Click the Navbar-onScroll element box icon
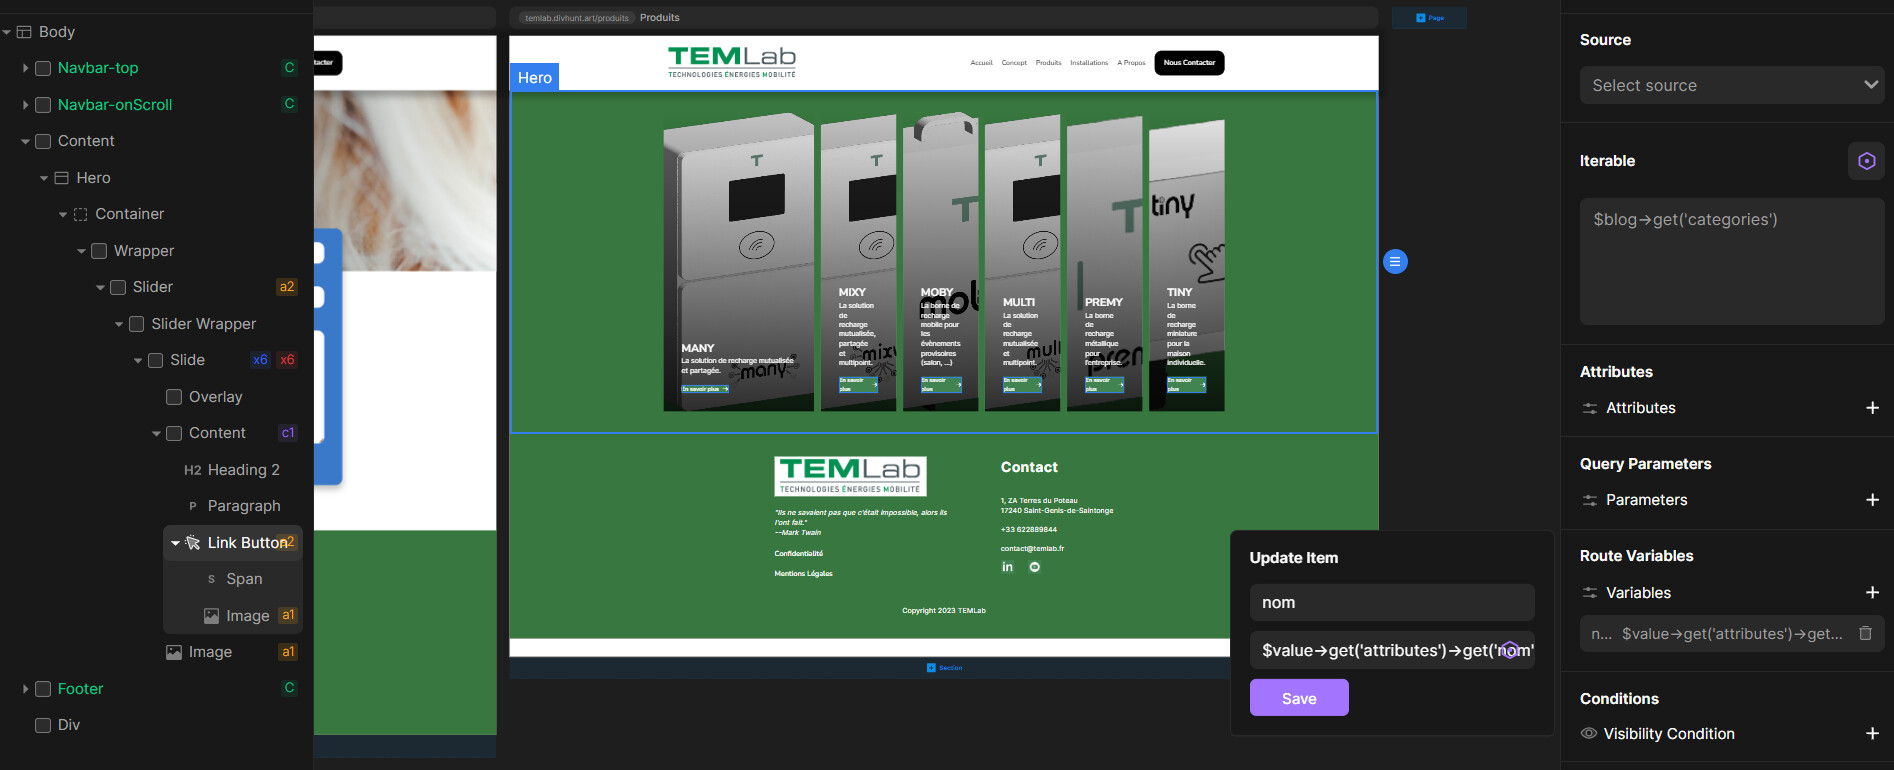The image size is (1894, 770). (43, 105)
